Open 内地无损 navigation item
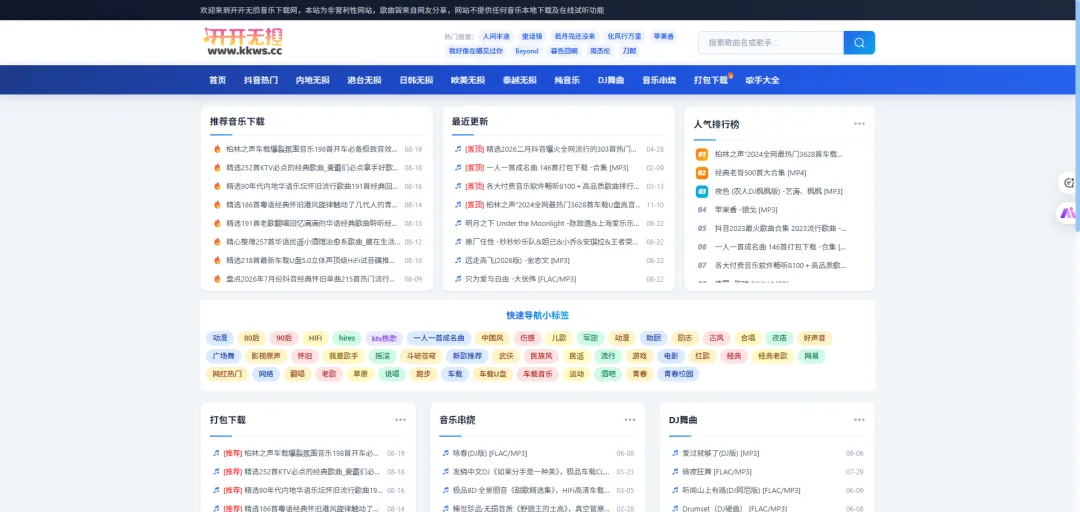Viewport: 1080px width, 512px height. point(313,80)
